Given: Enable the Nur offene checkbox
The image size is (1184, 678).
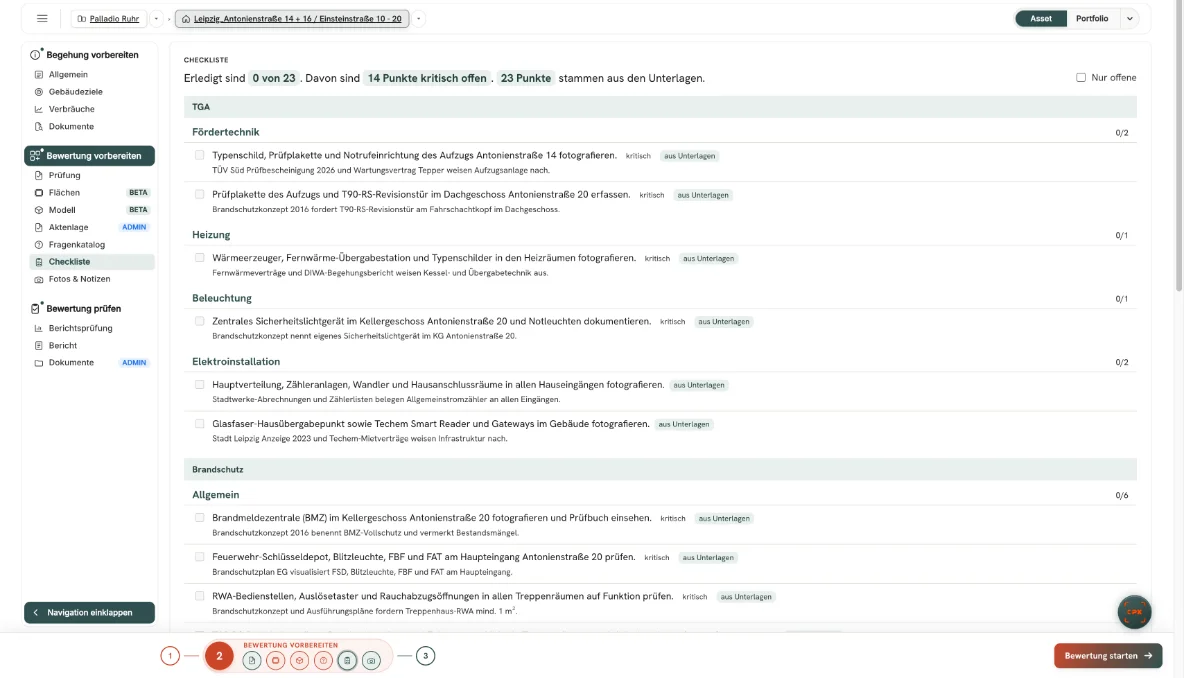Looking at the screenshot, I should point(1081,78).
